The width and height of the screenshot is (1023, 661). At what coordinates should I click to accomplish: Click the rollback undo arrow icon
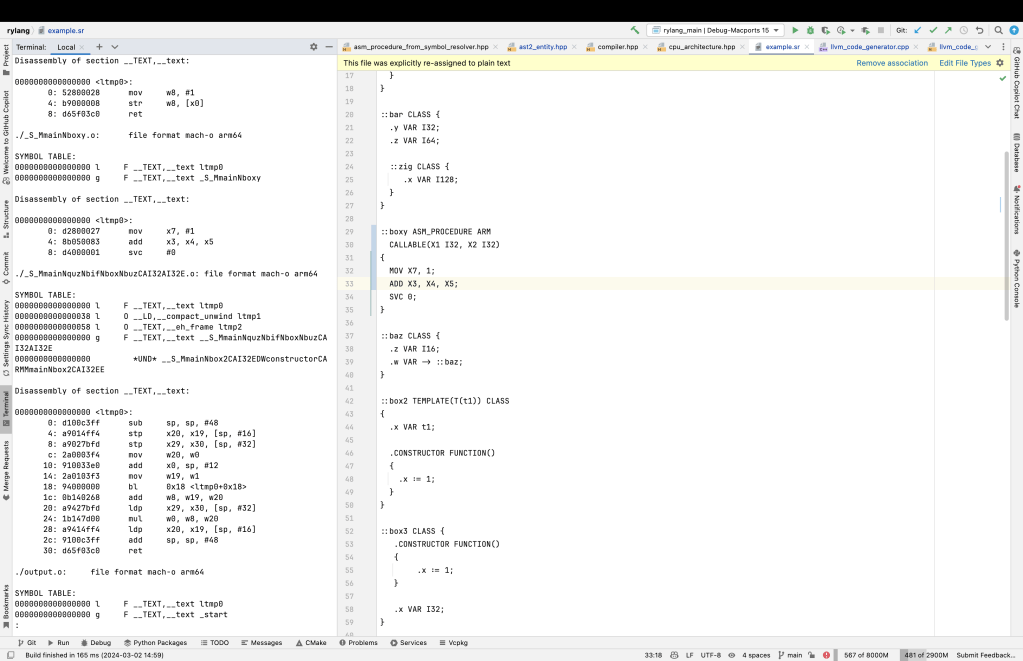coord(979,31)
